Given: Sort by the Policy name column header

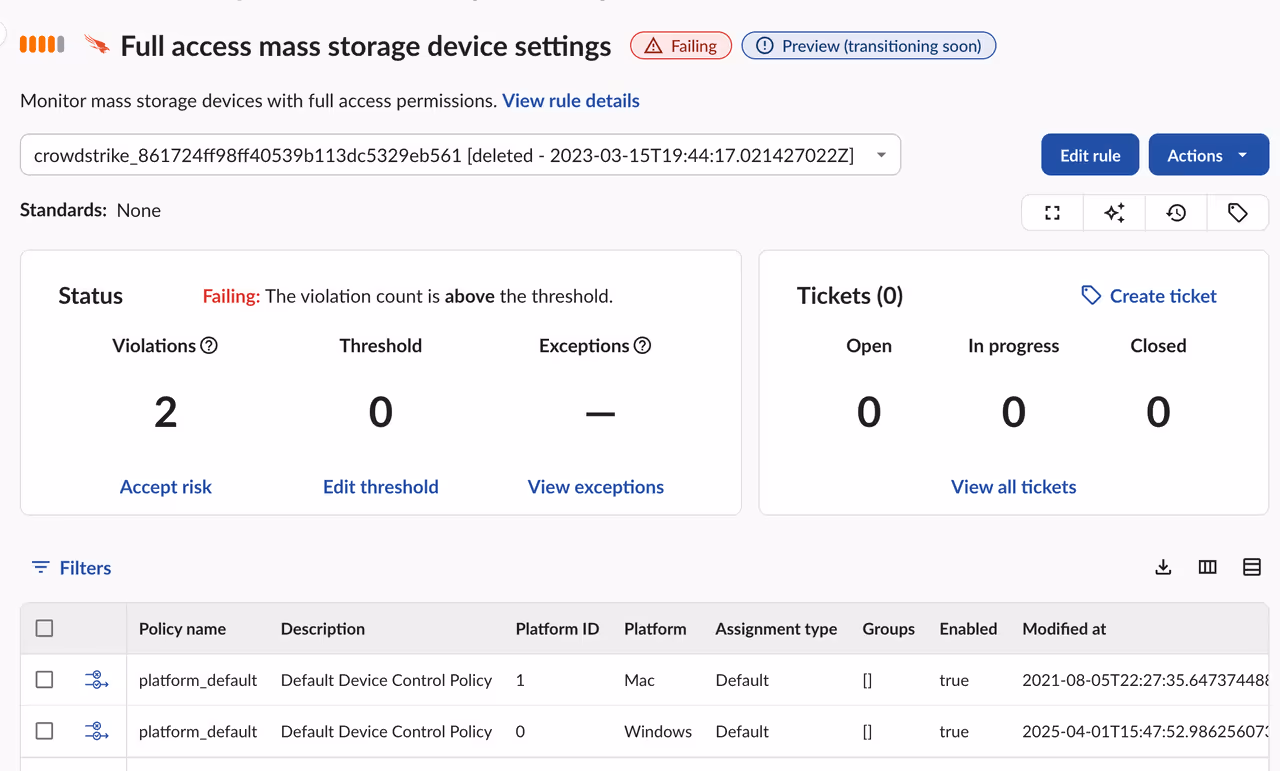Looking at the screenshot, I should 182,629.
